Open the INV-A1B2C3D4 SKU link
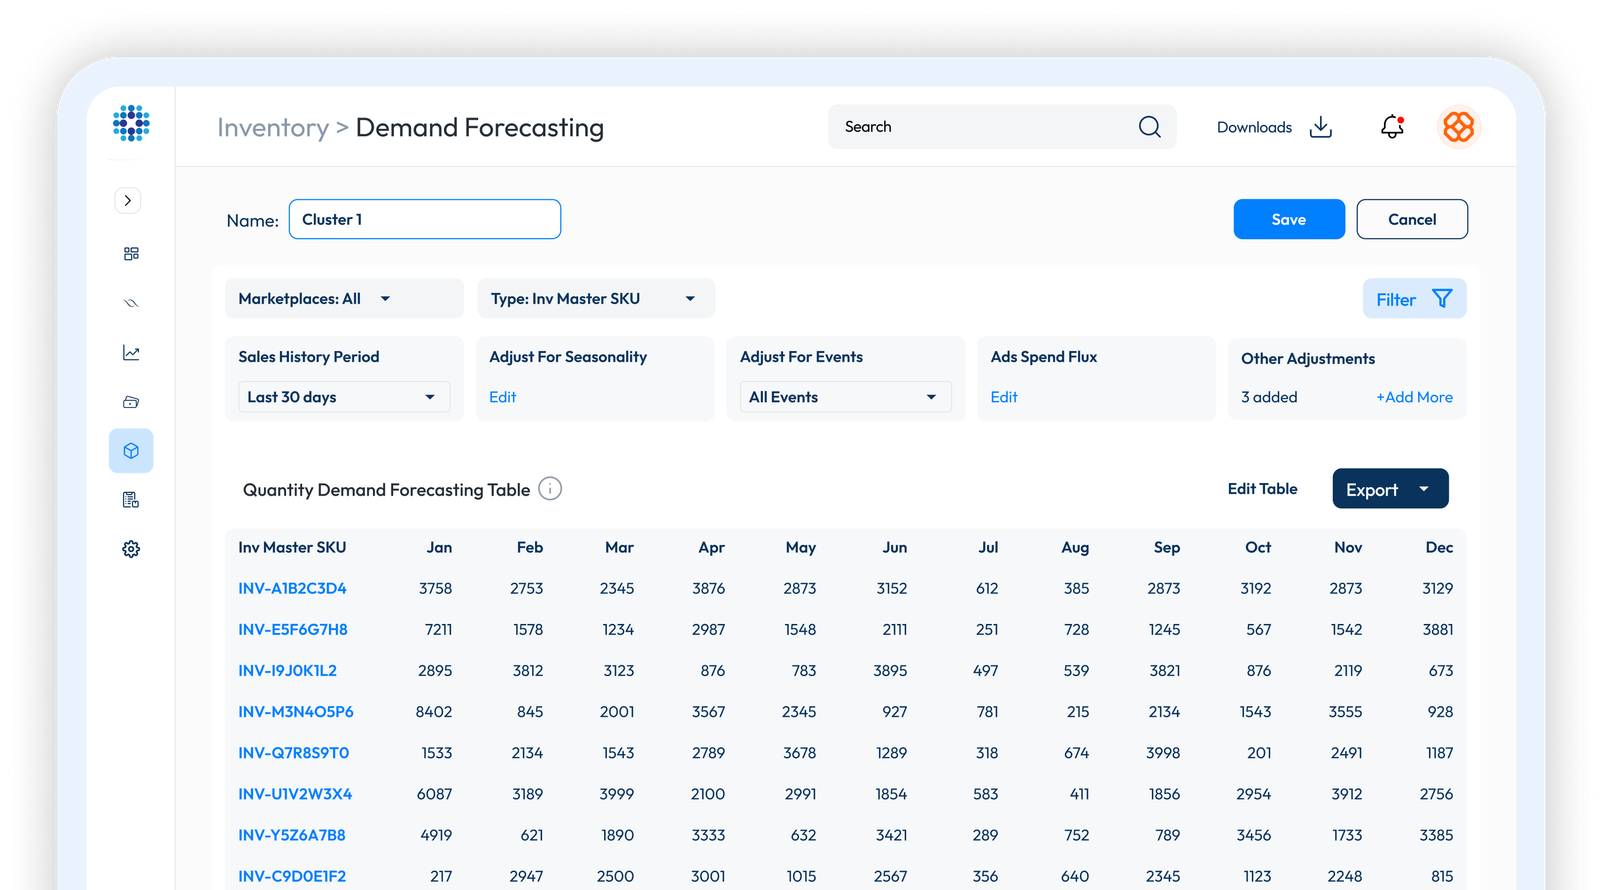Image resolution: width=1600 pixels, height=890 pixels. pos(292,588)
